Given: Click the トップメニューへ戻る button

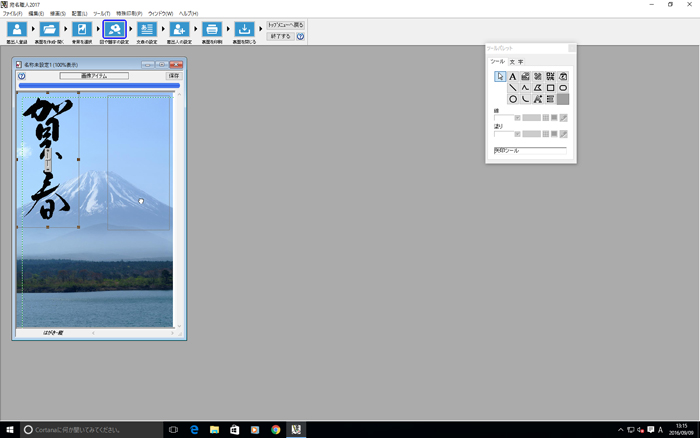Looking at the screenshot, I should [x=285, y=25].
